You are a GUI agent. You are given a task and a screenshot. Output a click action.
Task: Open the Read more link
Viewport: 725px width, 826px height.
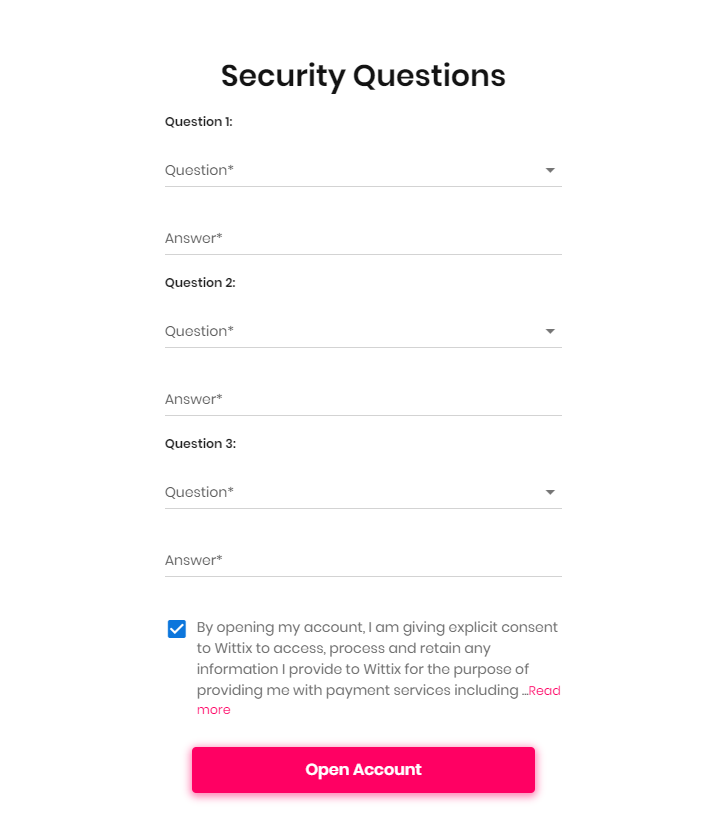(544, 691)
